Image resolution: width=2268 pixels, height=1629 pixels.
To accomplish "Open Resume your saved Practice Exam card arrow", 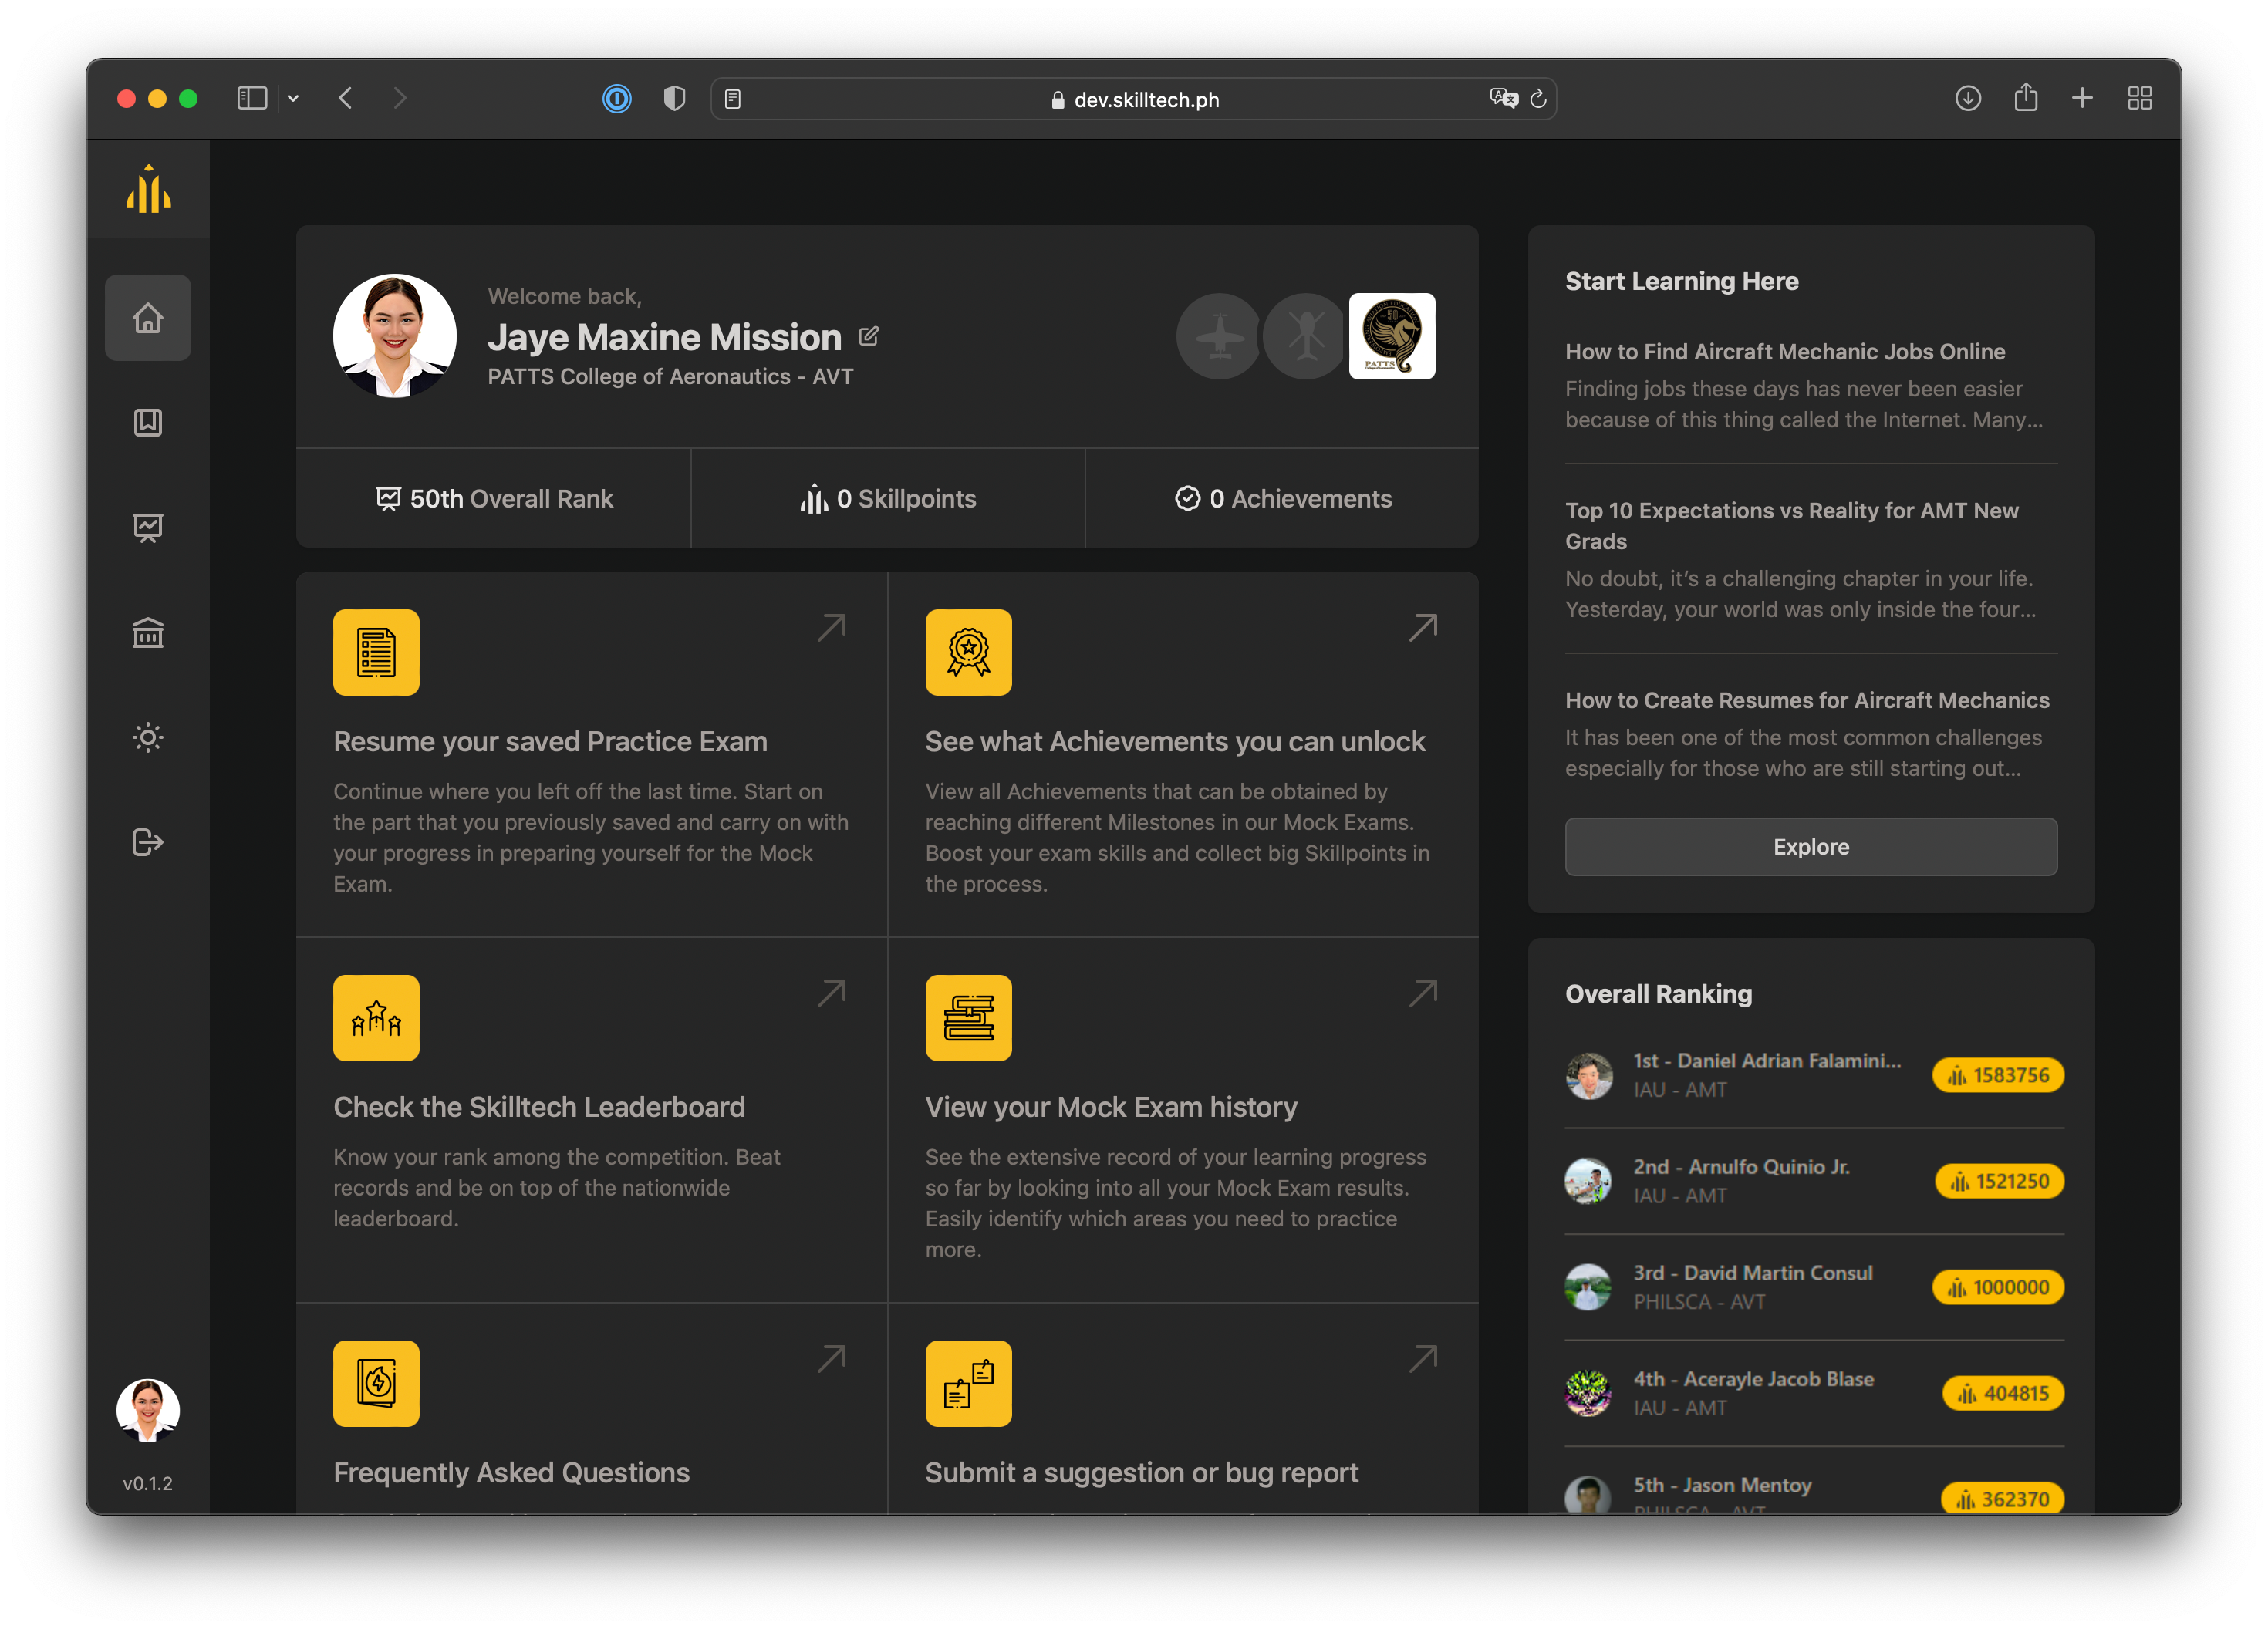I will point(831,627).
